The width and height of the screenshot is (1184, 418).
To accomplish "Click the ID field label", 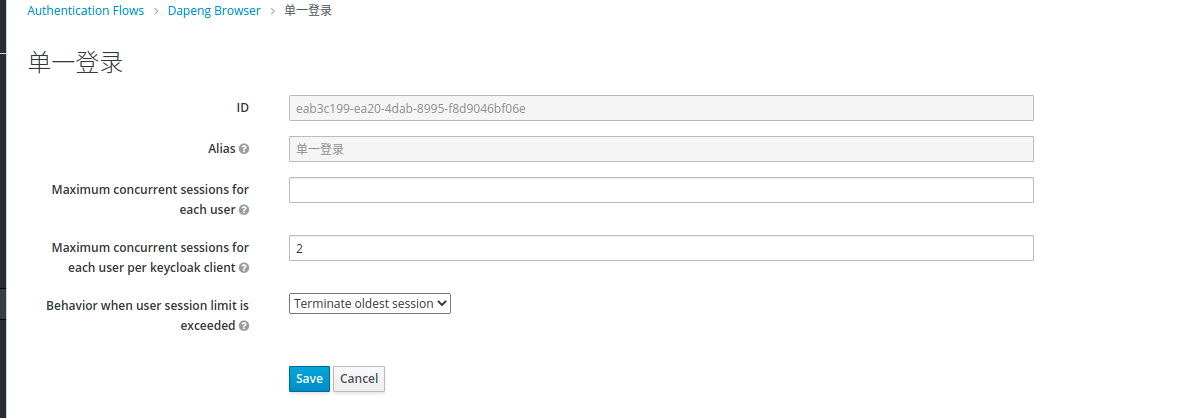I will (x=242, y=108).
